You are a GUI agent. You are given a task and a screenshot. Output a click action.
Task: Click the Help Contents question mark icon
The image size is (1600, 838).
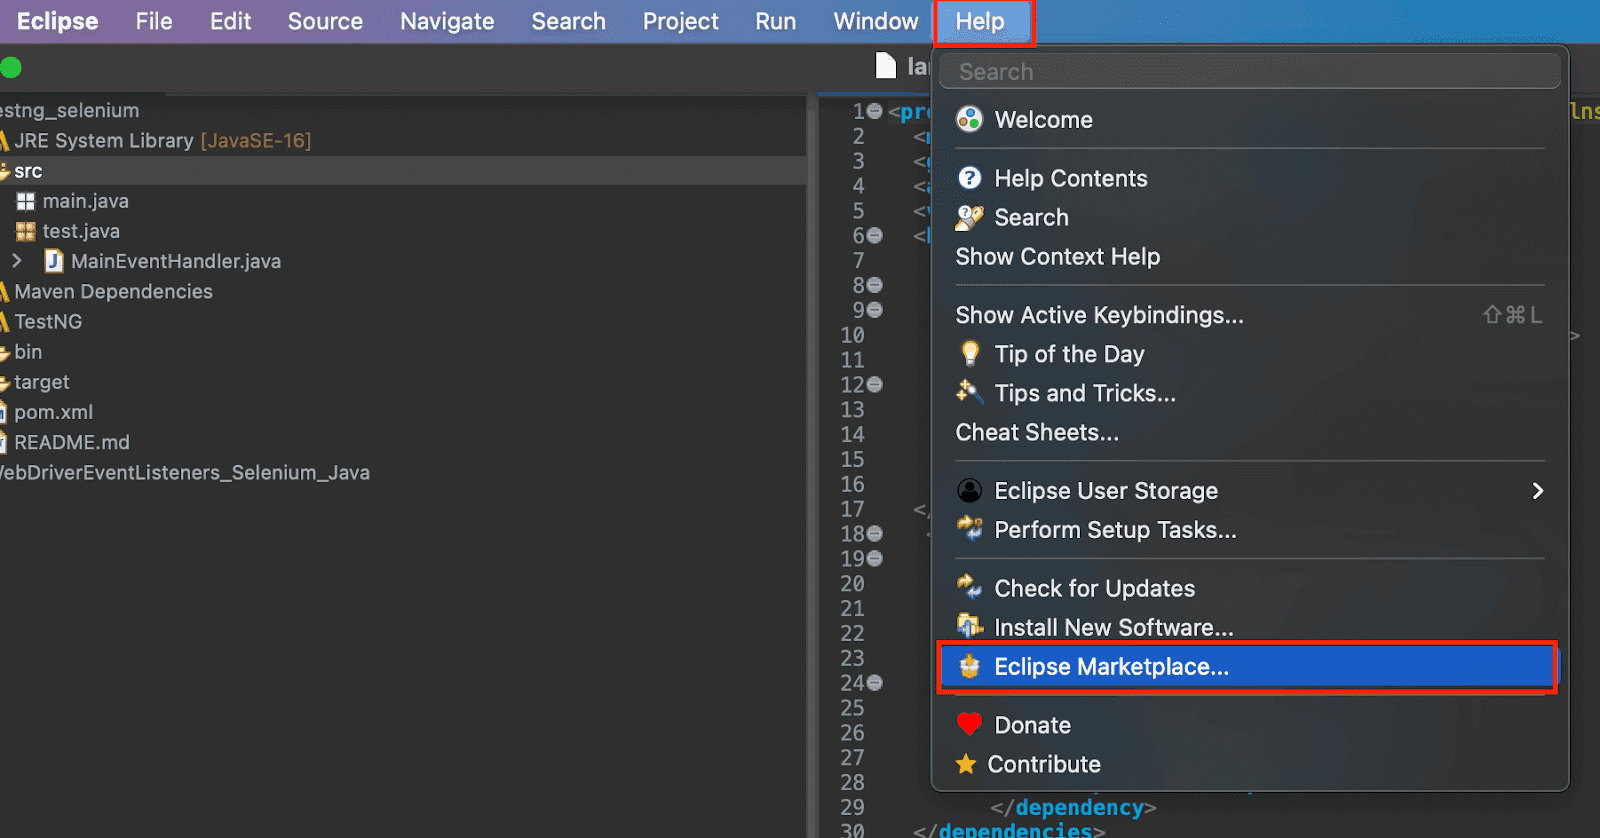[x=969, y=178]
